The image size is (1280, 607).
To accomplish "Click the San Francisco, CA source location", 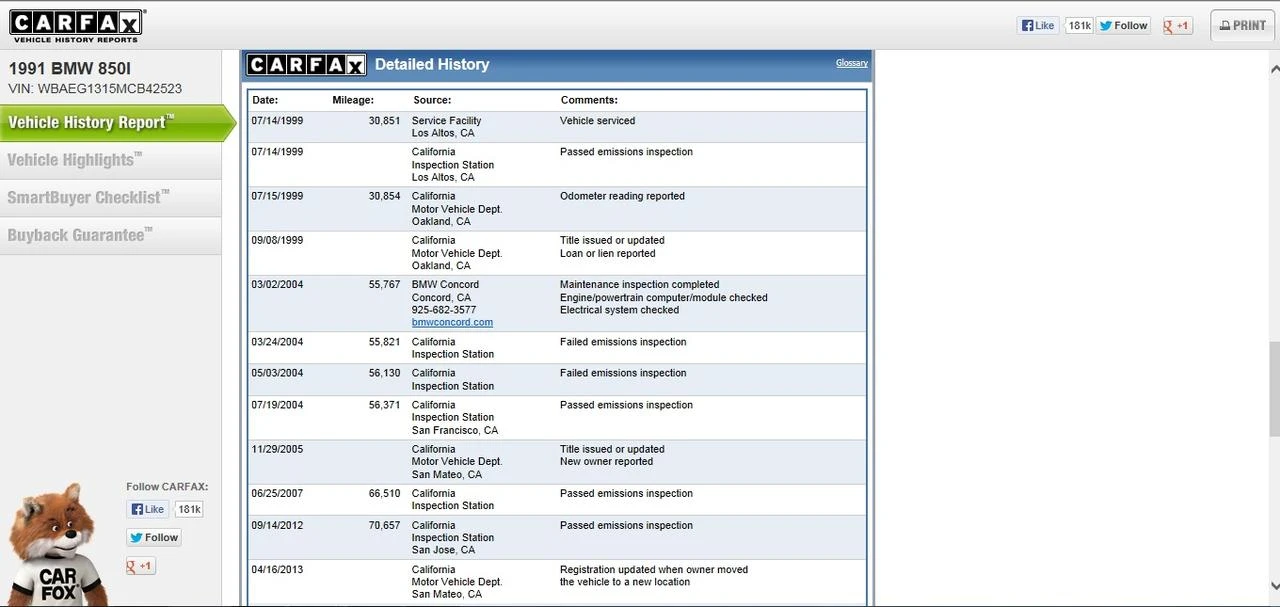I will (455, 431).
